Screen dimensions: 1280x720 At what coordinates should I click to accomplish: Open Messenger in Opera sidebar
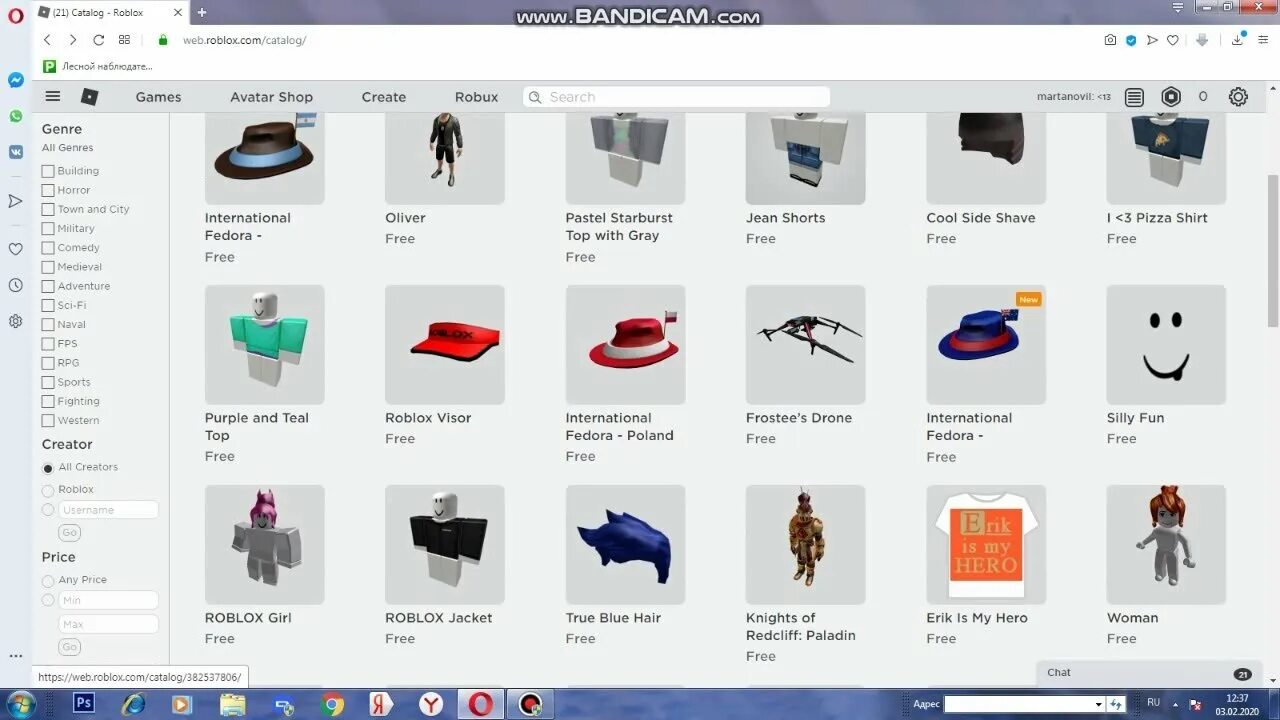click(15, 80)
